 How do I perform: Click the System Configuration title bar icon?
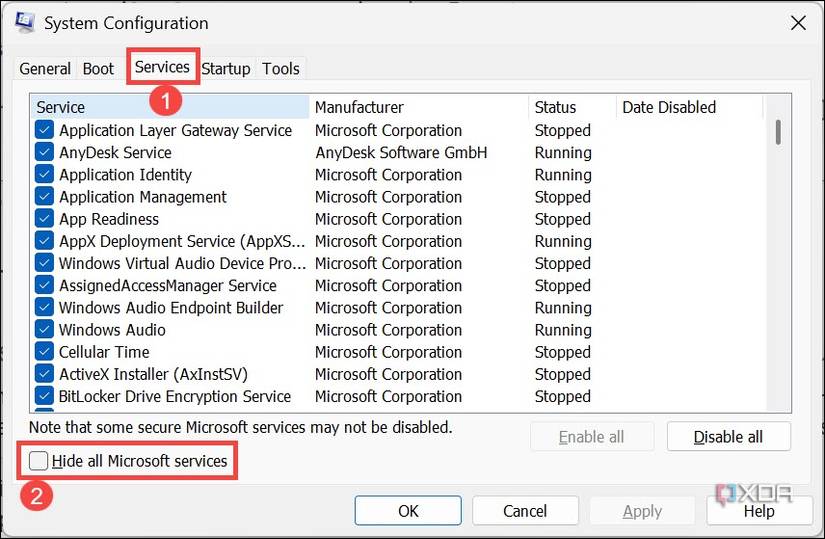(x=24, y=22)
